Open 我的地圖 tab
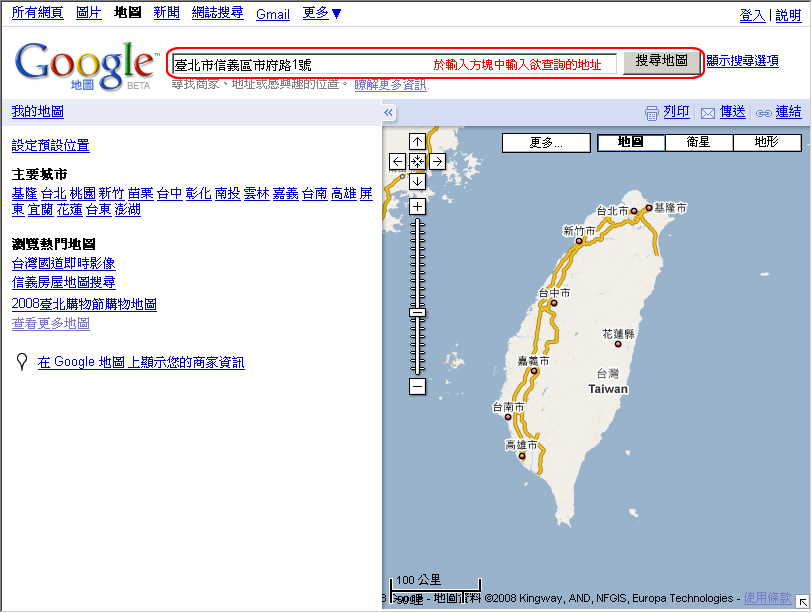The width and height of the screenshot is (812, 613). tap(38, 112)
